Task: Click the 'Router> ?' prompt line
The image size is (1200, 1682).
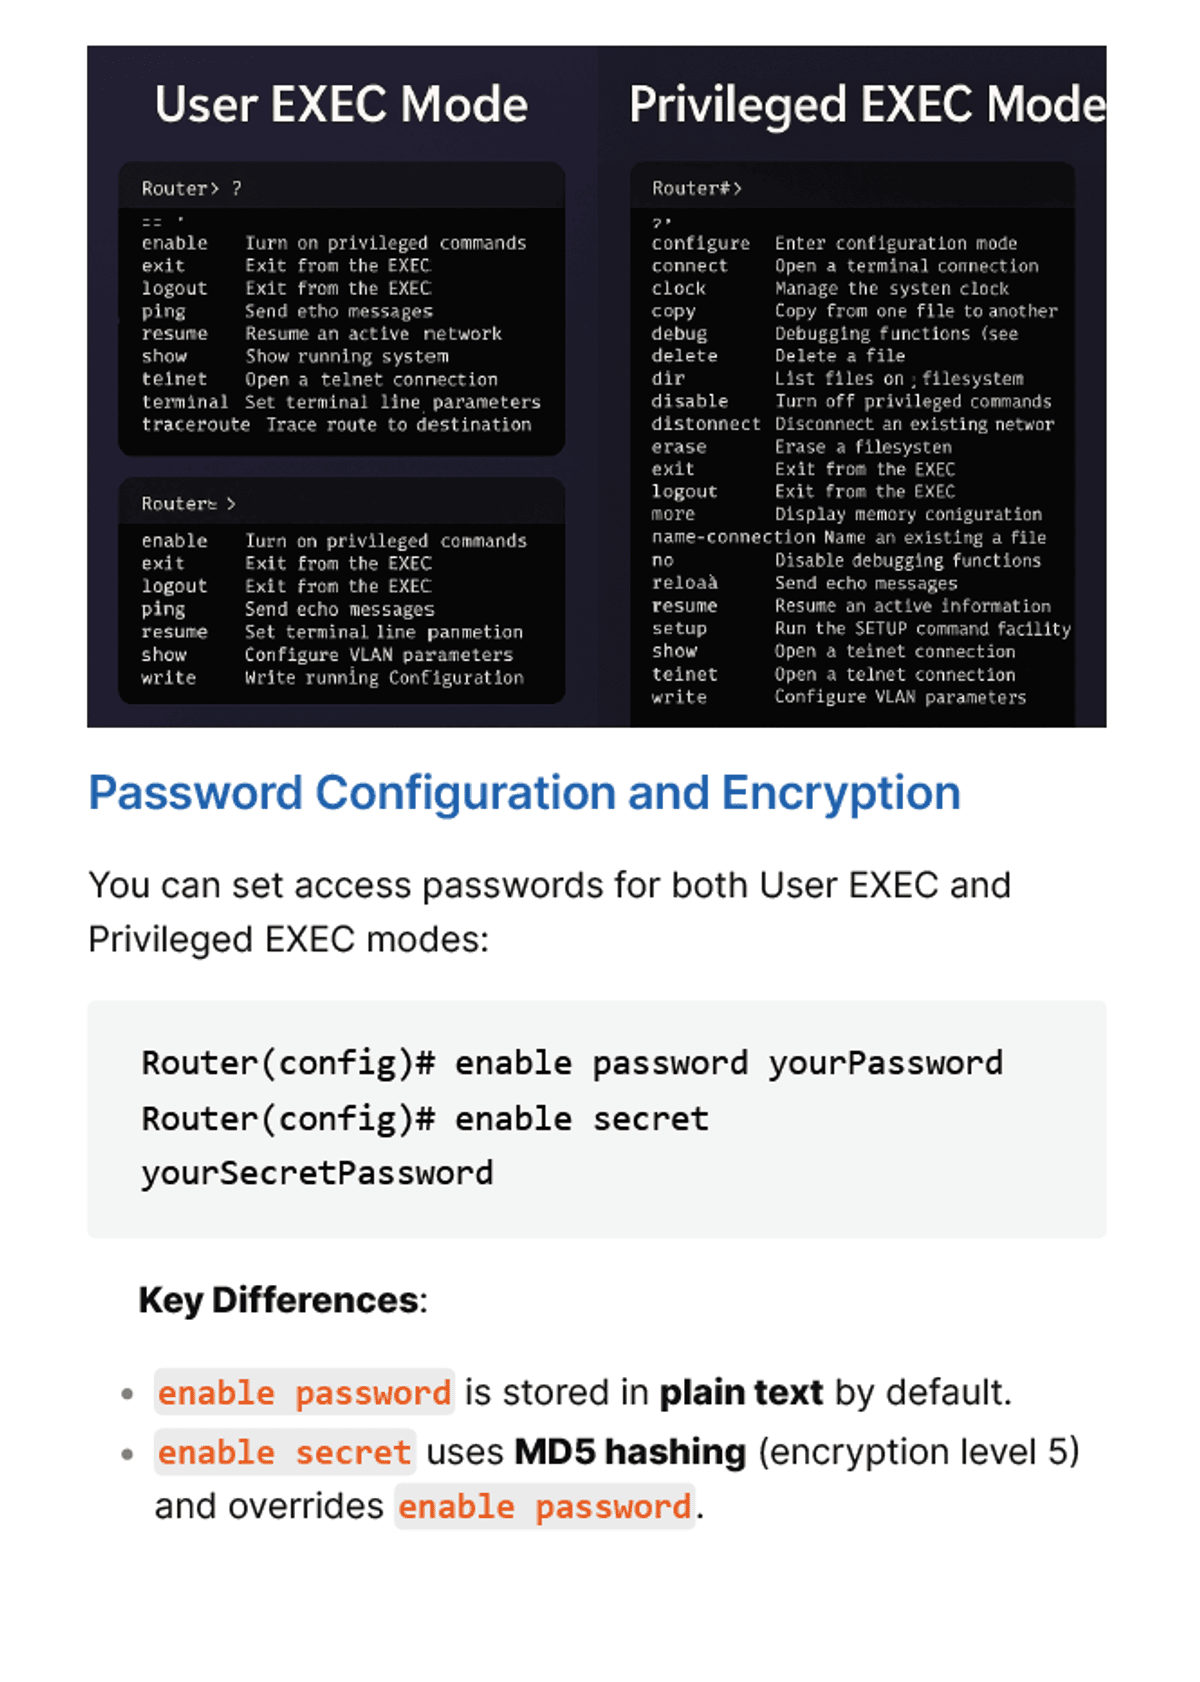Action: click(191, 188)
